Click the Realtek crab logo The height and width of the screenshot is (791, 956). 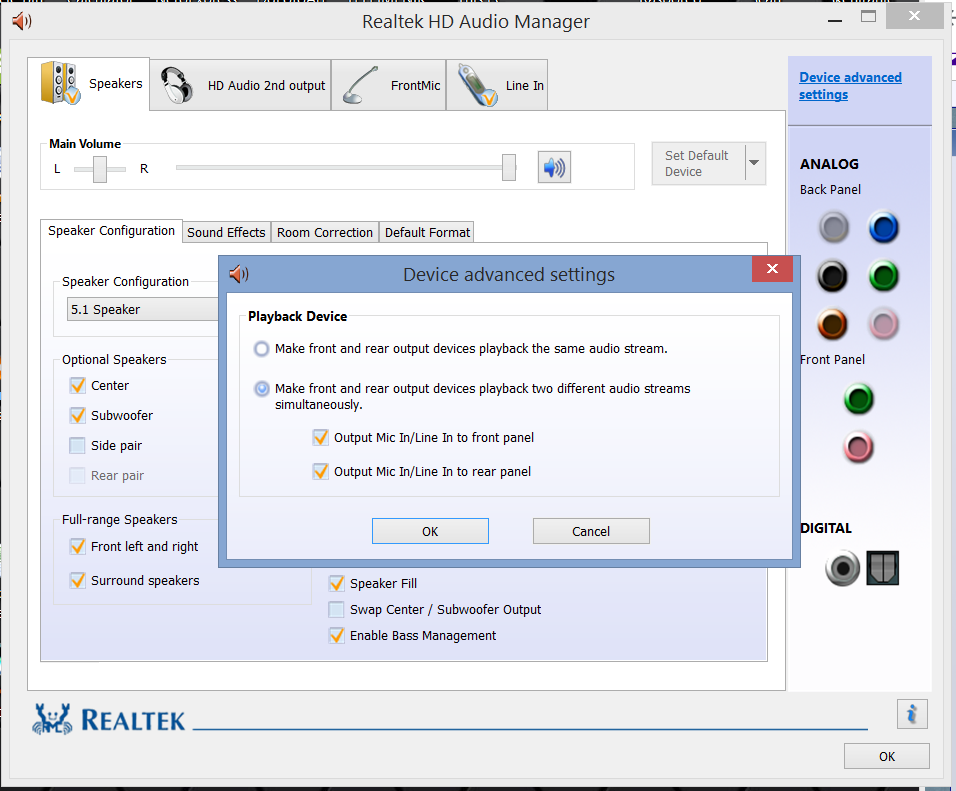click(52, 719)
